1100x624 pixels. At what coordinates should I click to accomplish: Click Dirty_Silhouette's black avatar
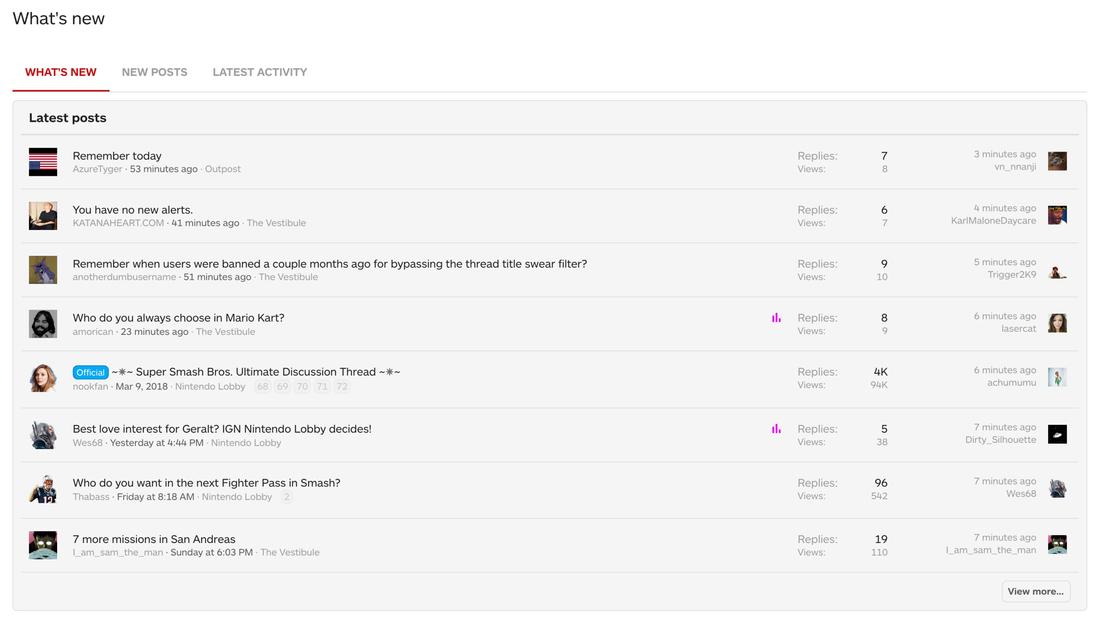click(x=1057, y=434)
